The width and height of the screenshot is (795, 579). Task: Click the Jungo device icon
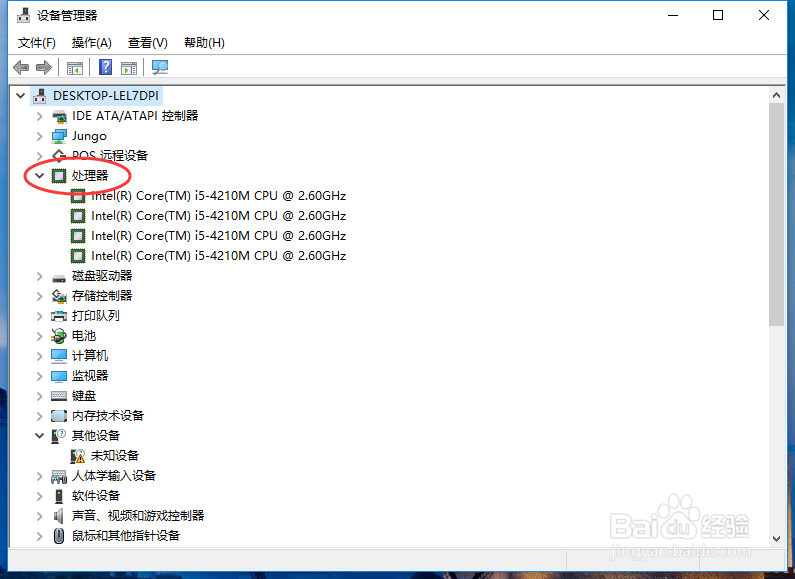59,136
